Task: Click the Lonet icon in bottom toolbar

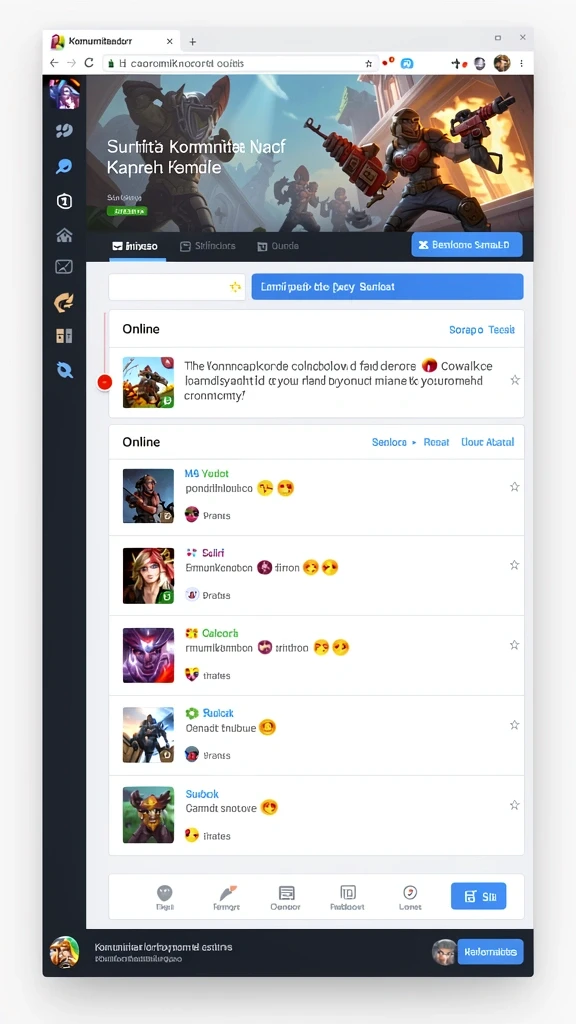Action: (x=410, y=897)
